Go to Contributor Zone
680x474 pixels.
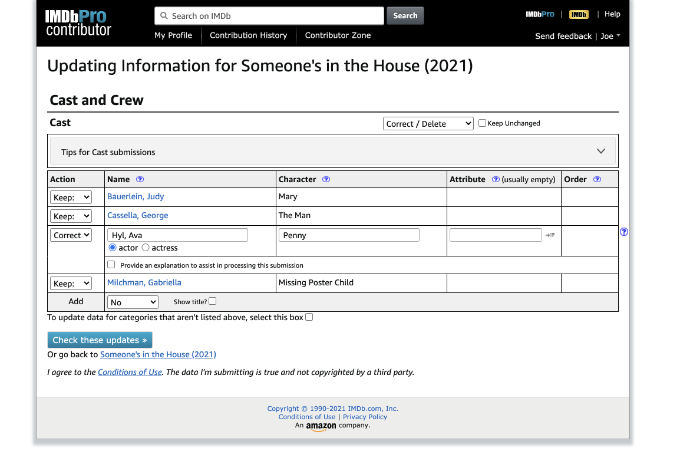point(338,35)
